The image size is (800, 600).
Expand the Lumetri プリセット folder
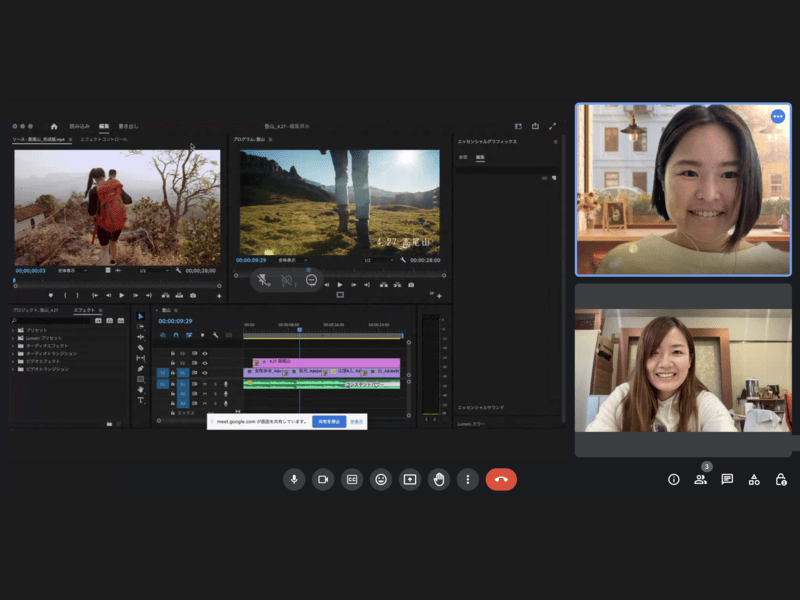click(14, 338)
